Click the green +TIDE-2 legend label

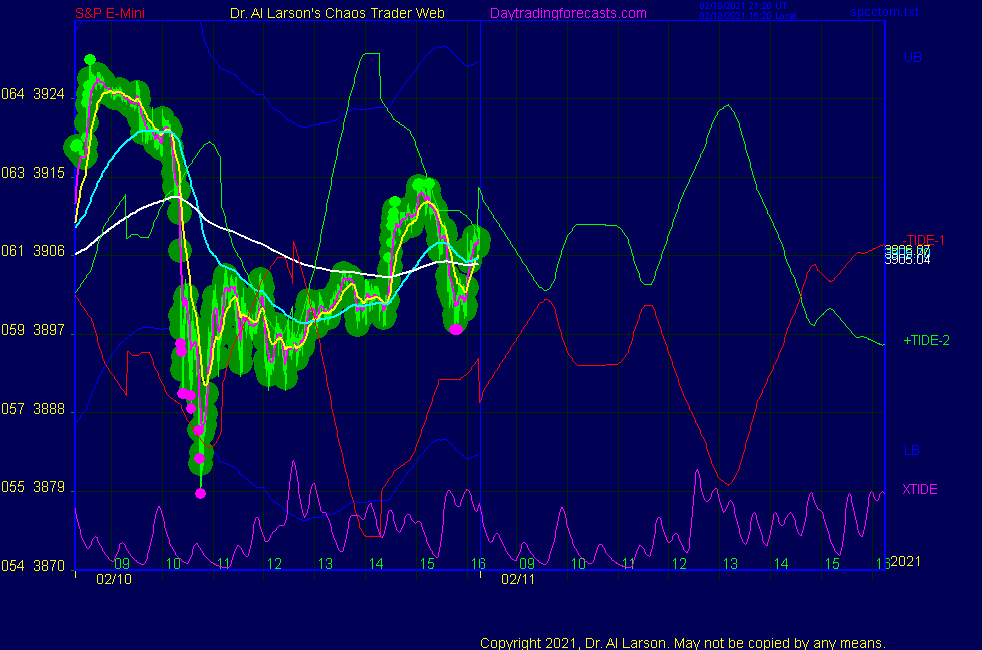(926, 341)
